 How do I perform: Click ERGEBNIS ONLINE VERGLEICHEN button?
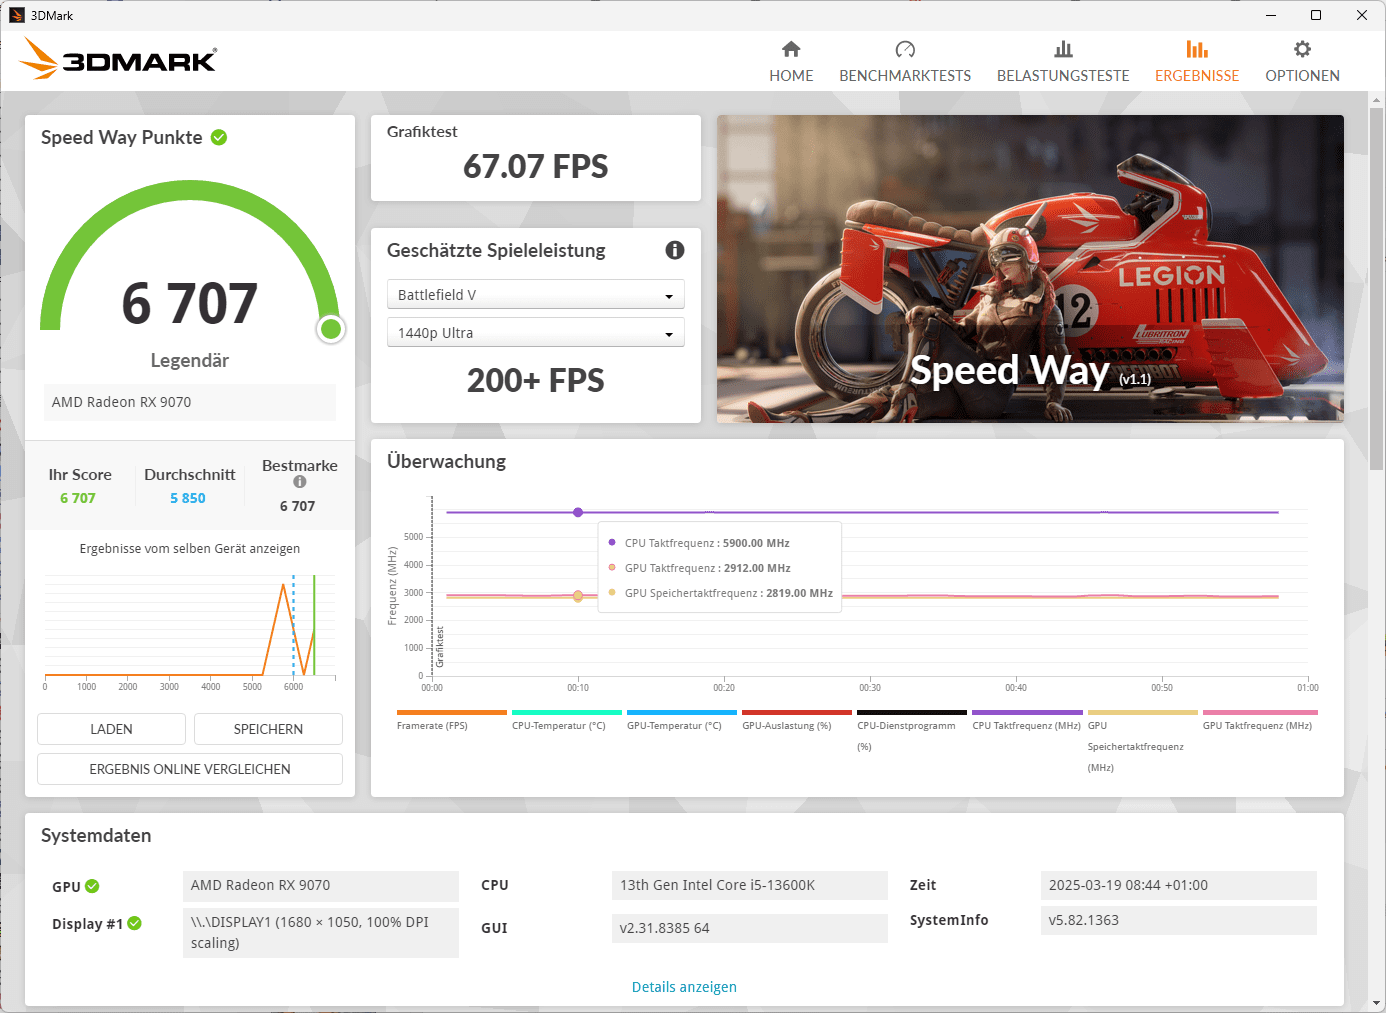point(190,769)
